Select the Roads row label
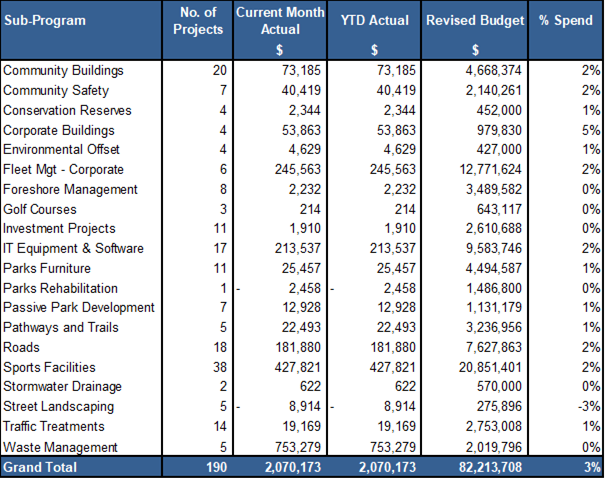Screen dimensions: 605x479 [x=21, y=347]
